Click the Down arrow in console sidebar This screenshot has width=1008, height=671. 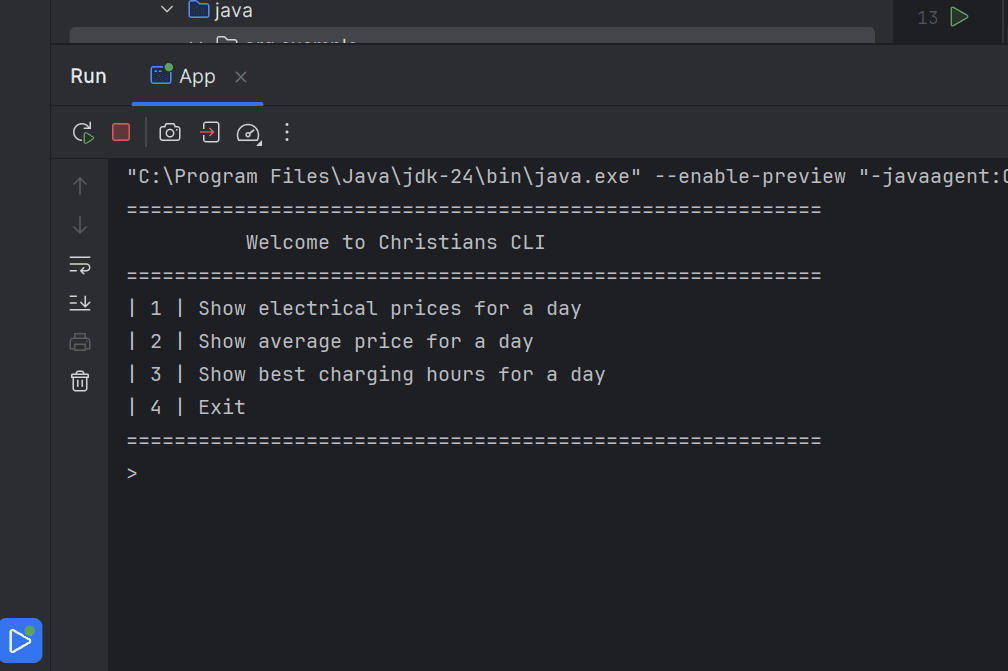coord(80,226)
